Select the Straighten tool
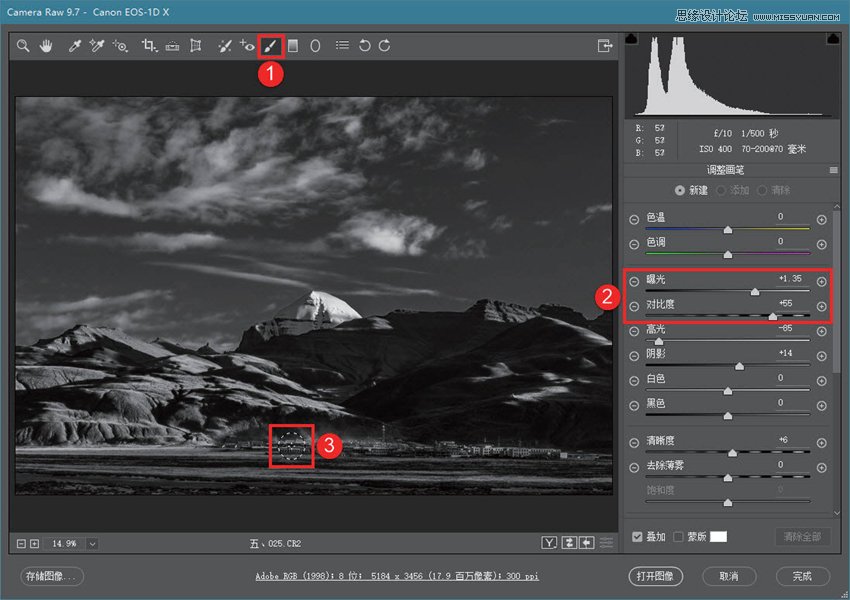The image size is (850, 600). [172, 46]
